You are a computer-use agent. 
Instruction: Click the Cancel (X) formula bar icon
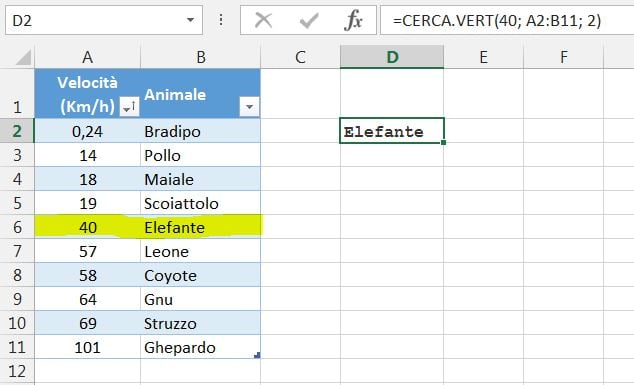click(x=264, y=20)
